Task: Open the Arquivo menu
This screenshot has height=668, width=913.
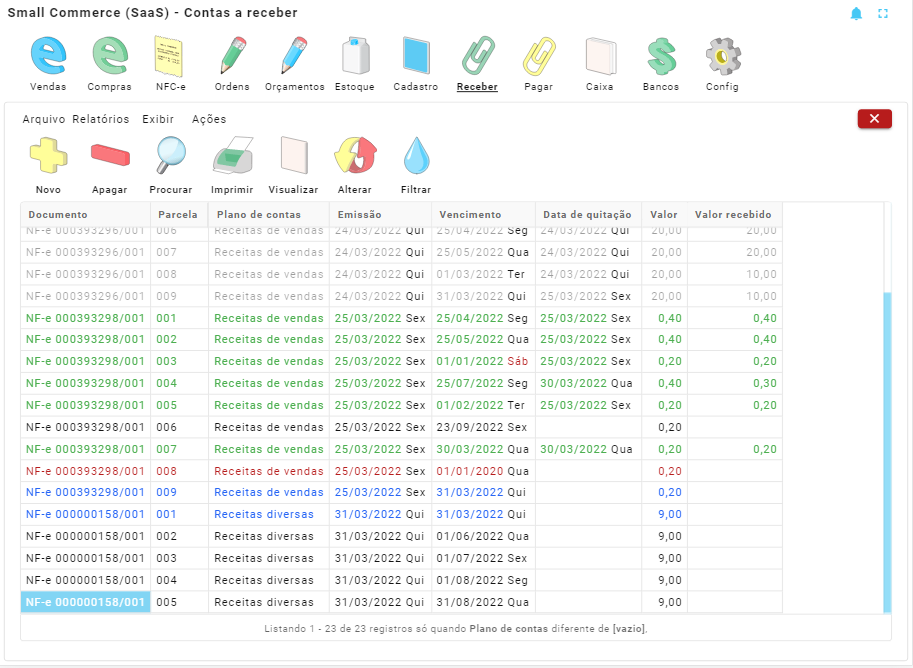Action: pos(44,119)
